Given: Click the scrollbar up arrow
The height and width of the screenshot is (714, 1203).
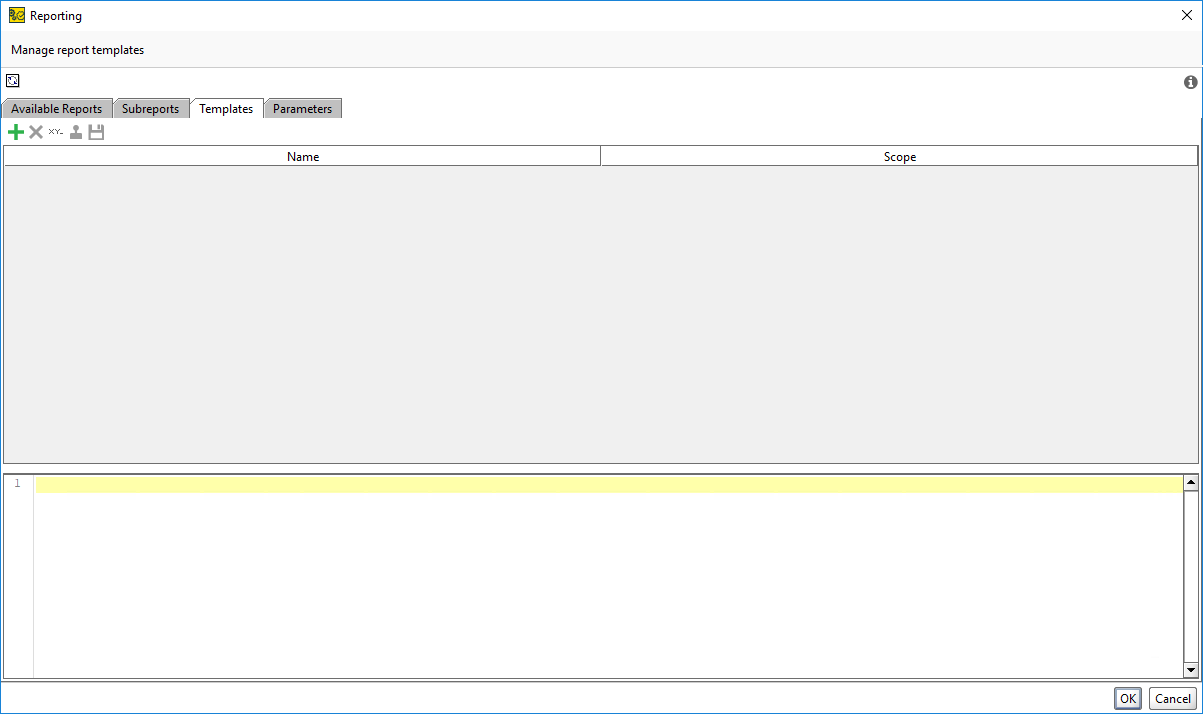Looking at the screenshot, I should (x=1190, y=481).
